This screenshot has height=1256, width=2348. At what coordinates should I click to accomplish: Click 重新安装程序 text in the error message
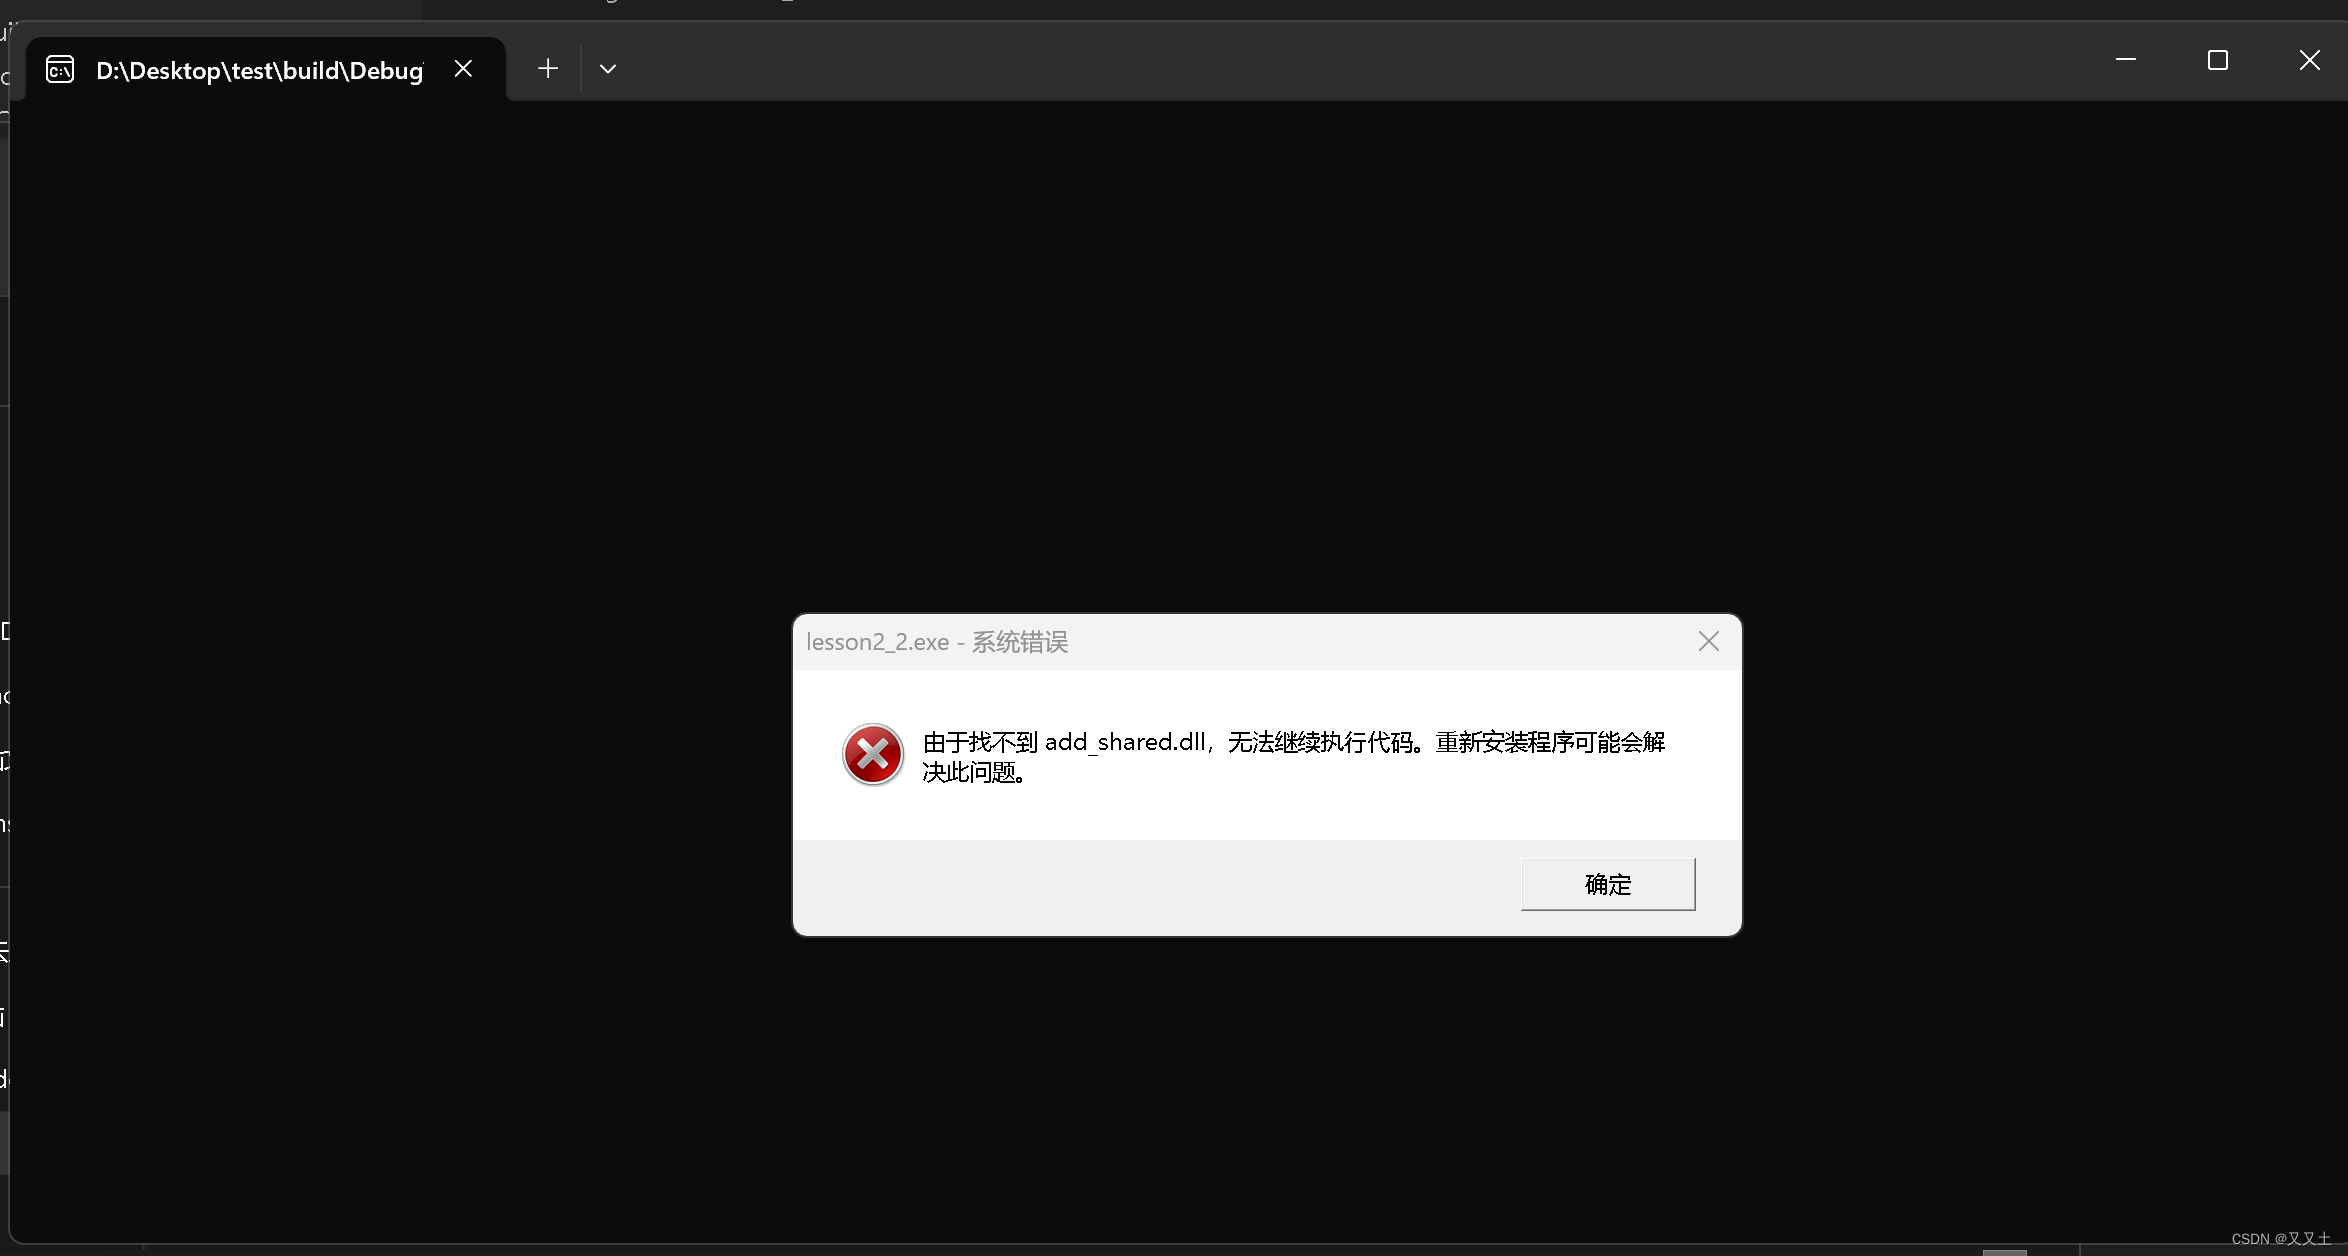(x=1504, y=742)
